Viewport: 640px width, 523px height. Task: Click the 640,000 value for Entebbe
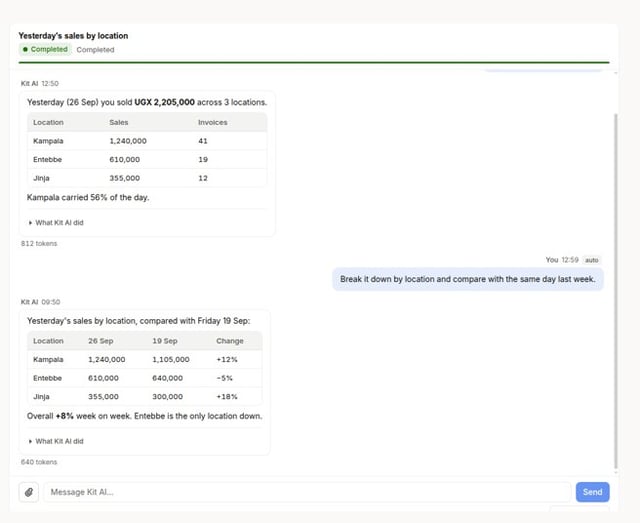(167, 378)
